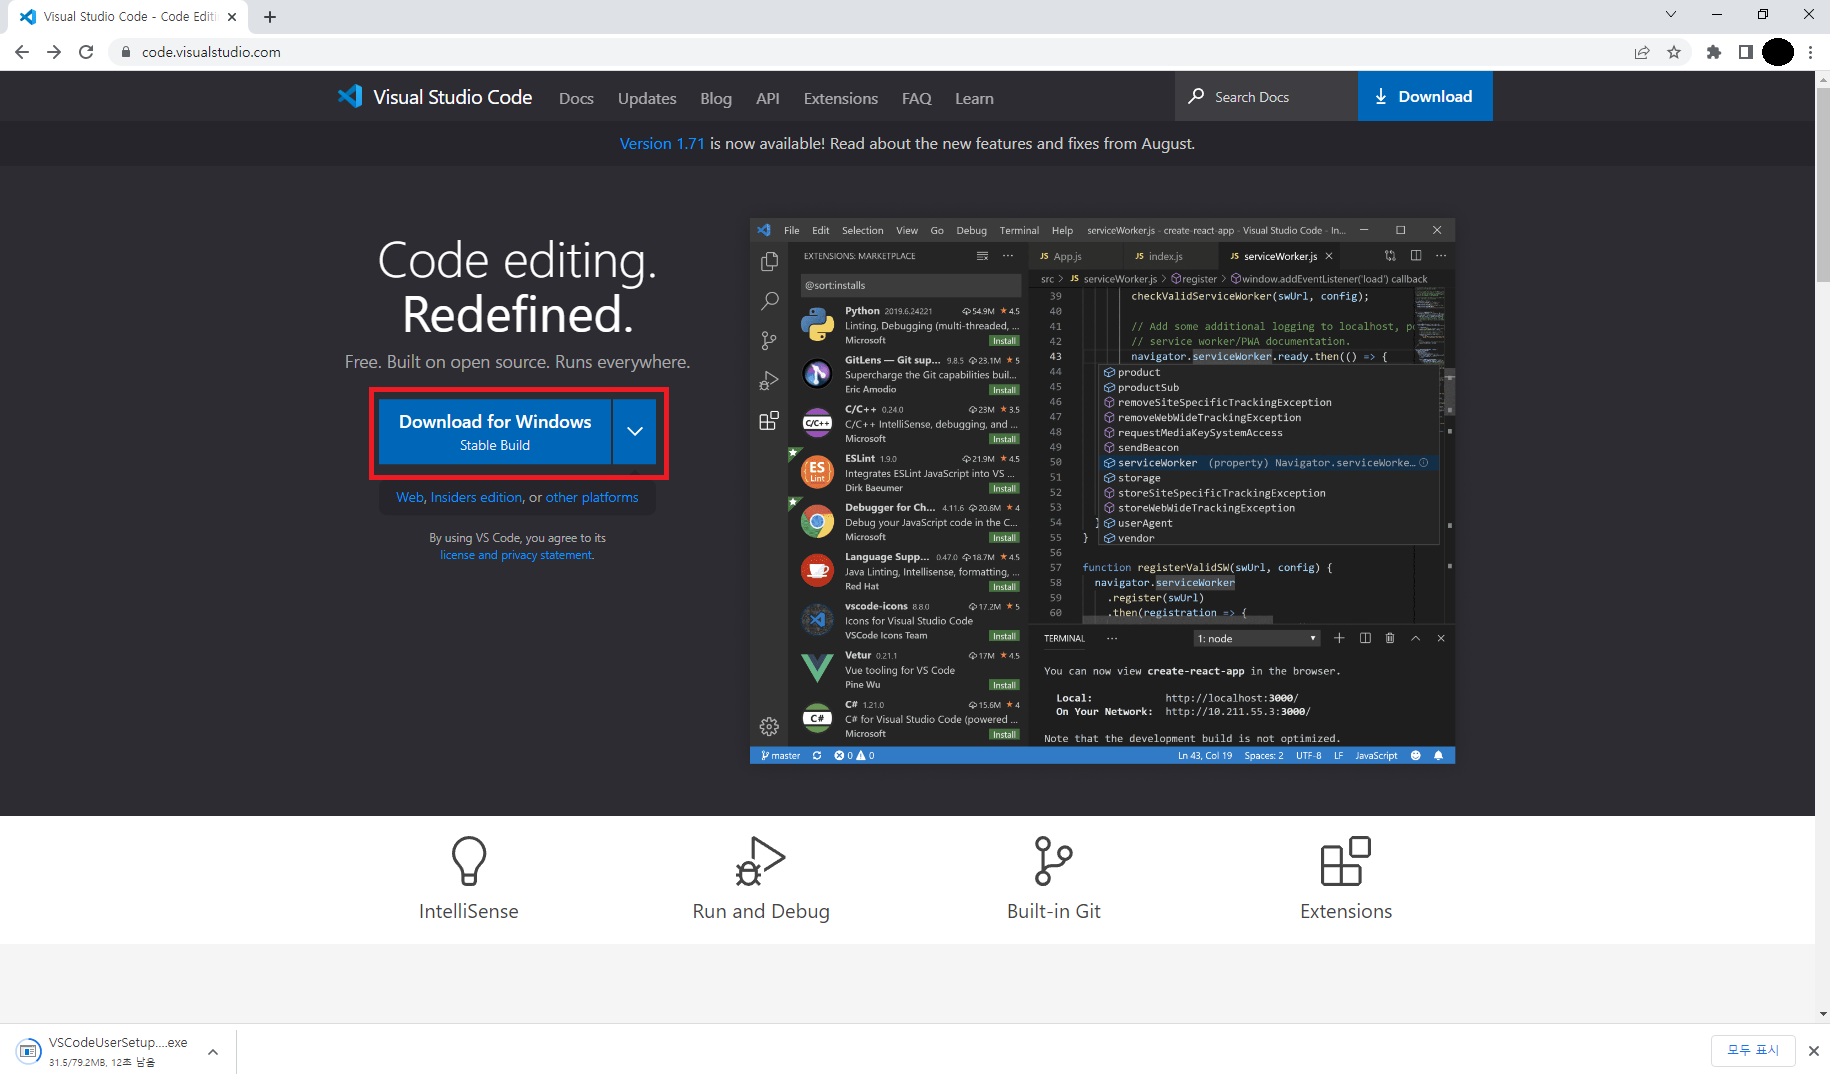Open the Chrome three-dot menu
This screenshot has height=1080, width=1830.
pyautogui.click(x=1811, y=52)
